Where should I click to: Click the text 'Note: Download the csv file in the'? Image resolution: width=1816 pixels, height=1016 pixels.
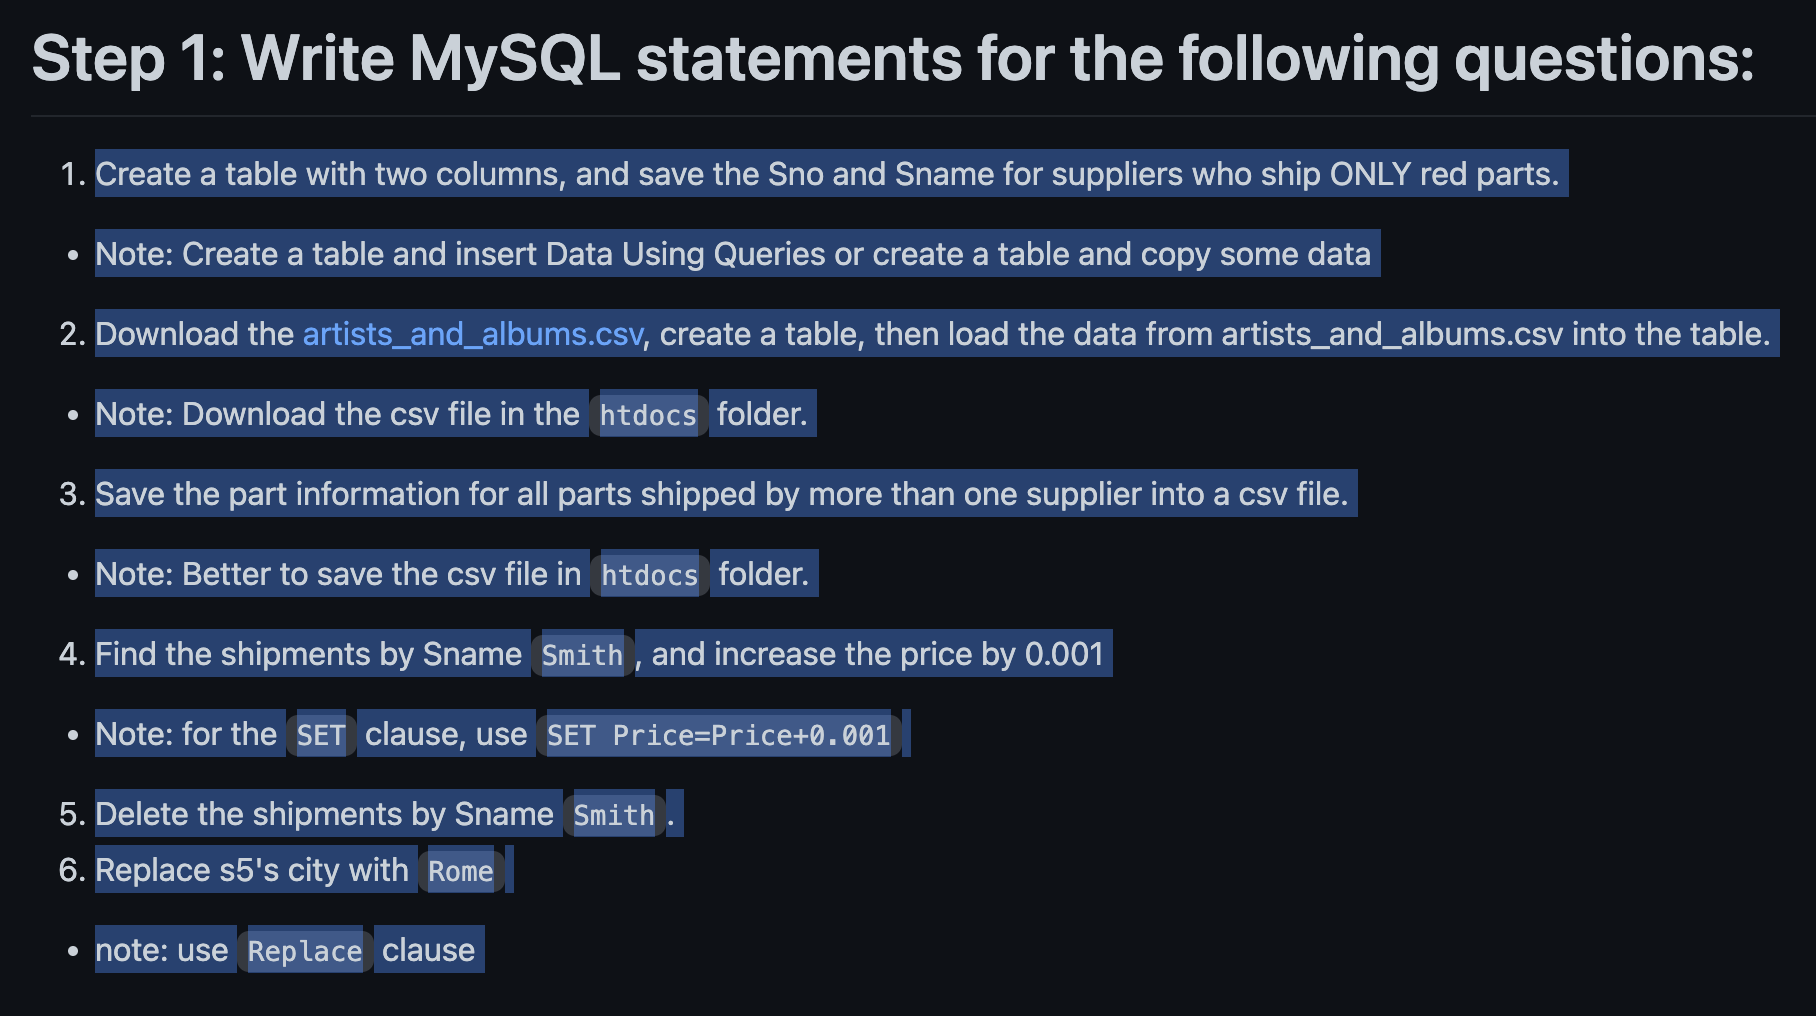point(337,414)
